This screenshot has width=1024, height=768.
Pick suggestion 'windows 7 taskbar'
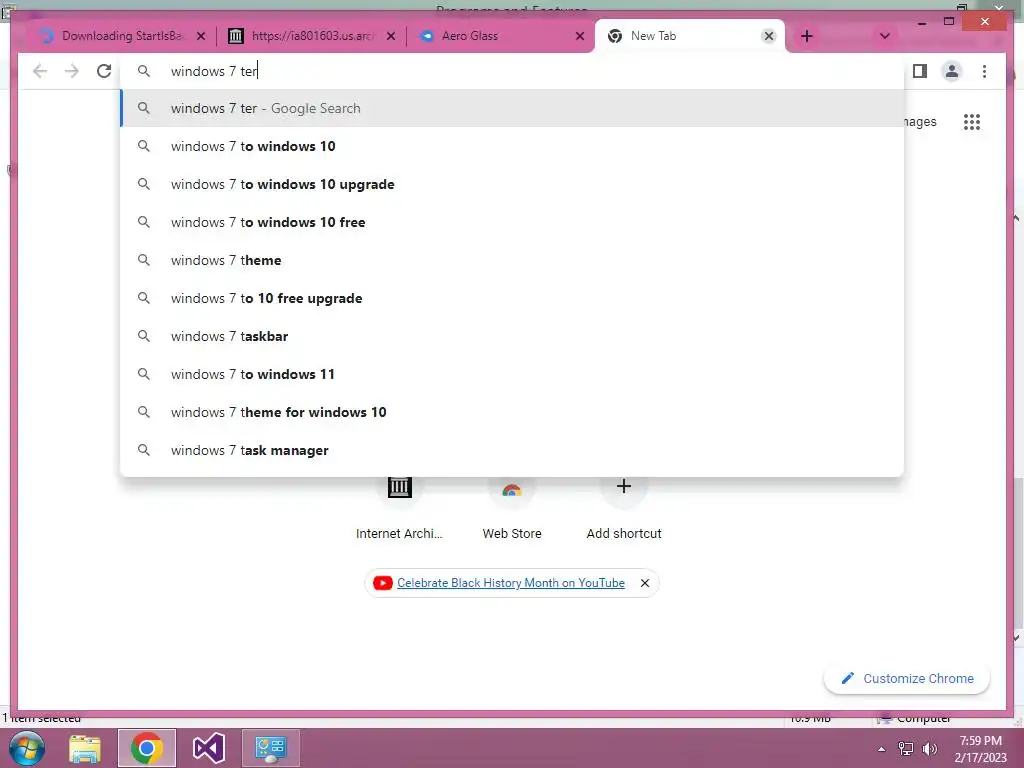[x=513, y=336]
